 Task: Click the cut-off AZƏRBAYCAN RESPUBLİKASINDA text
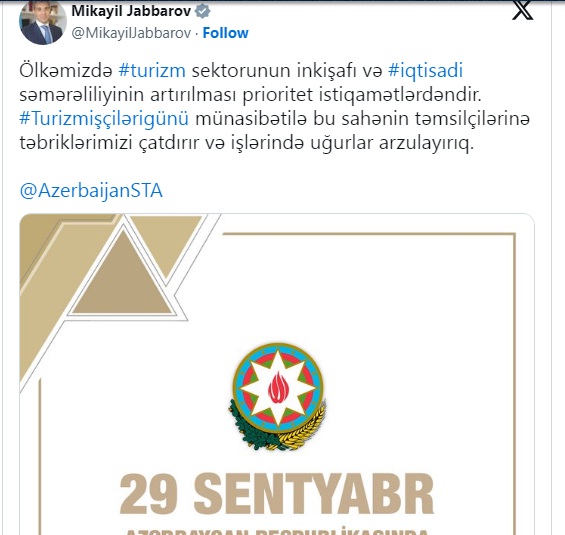[277, 532]
